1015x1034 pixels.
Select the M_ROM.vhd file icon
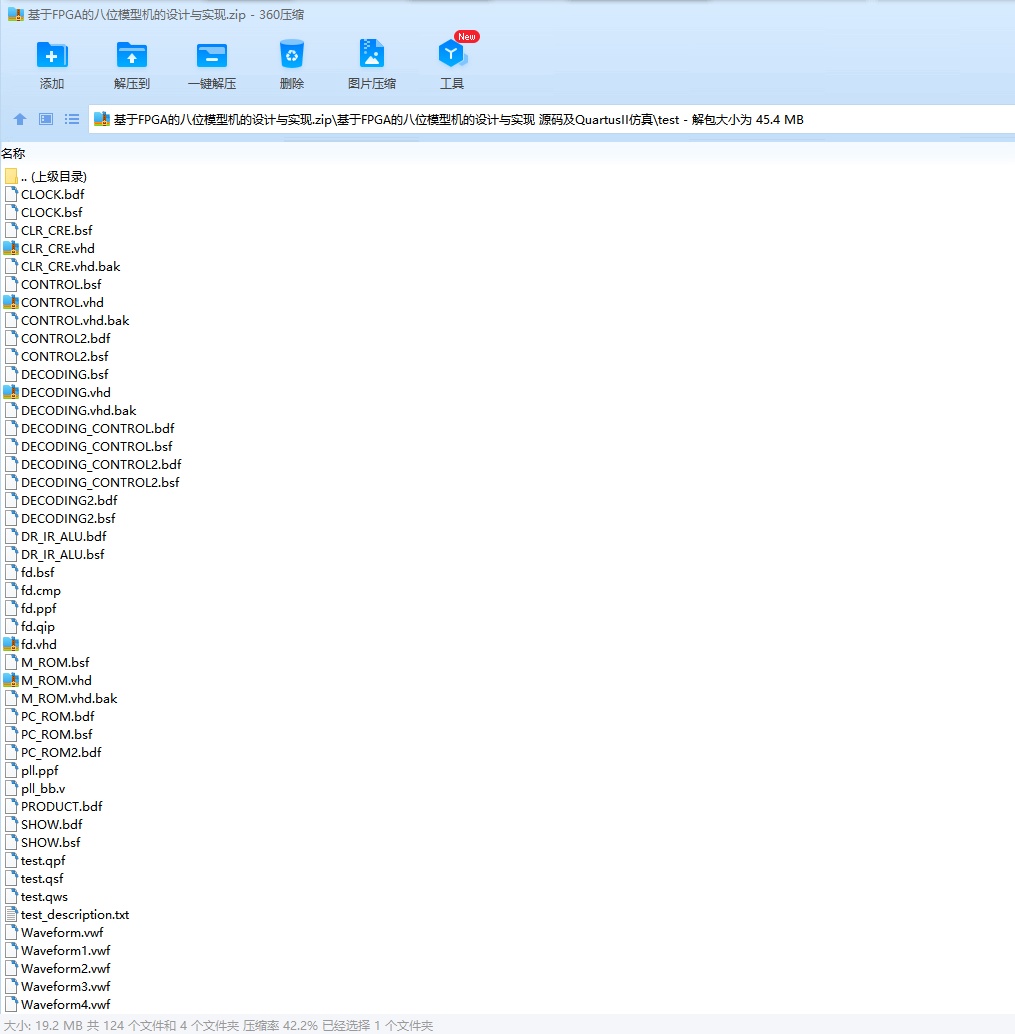point(11,681)
